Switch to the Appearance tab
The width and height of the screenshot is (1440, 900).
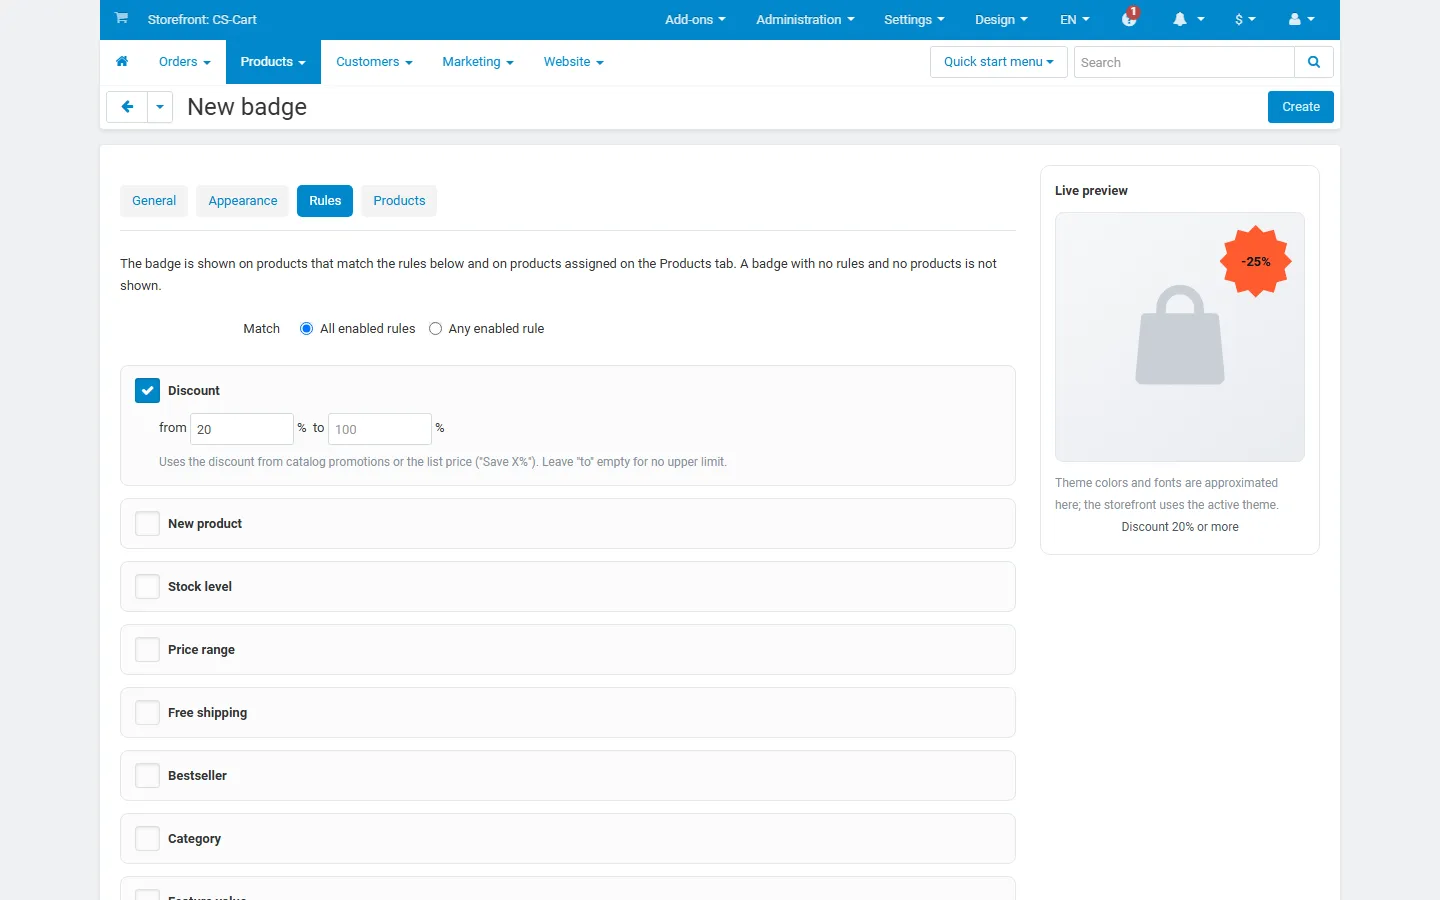pos(243,201)
